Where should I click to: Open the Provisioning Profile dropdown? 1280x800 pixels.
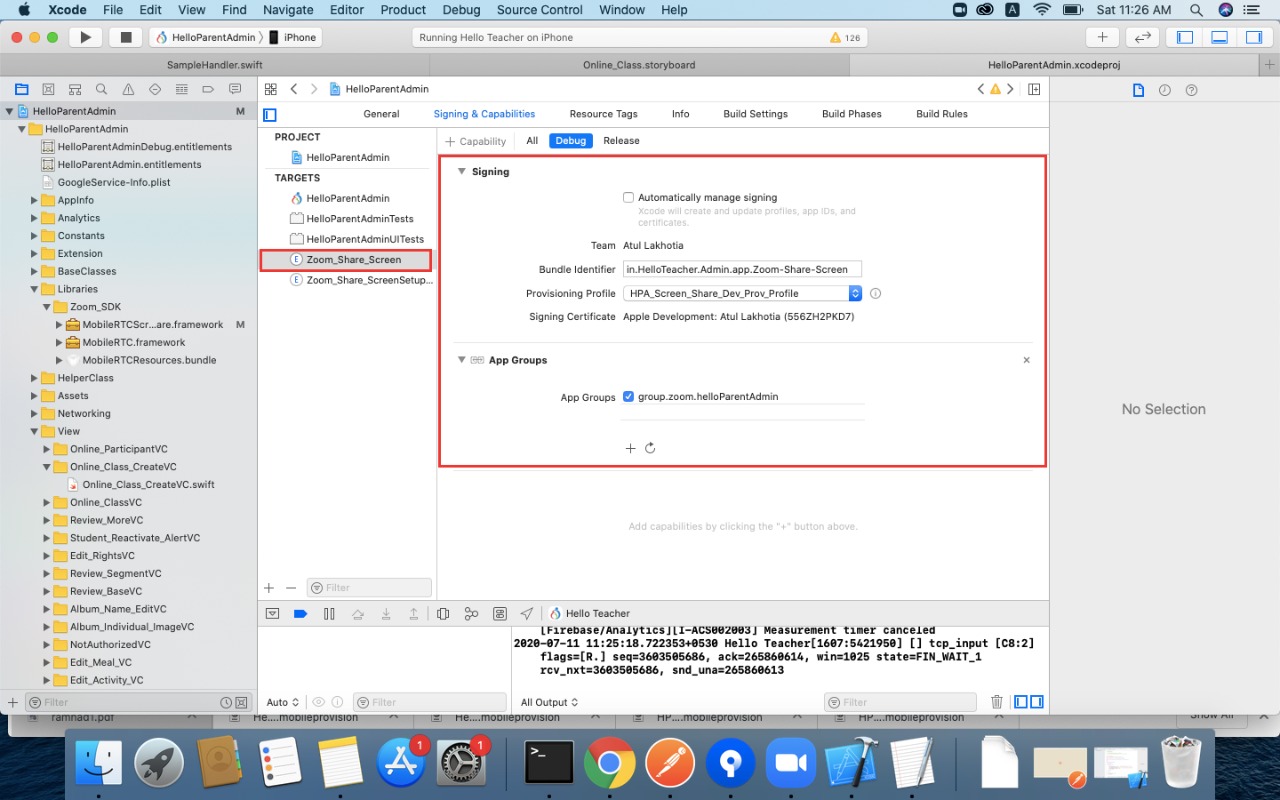(742, 294)
